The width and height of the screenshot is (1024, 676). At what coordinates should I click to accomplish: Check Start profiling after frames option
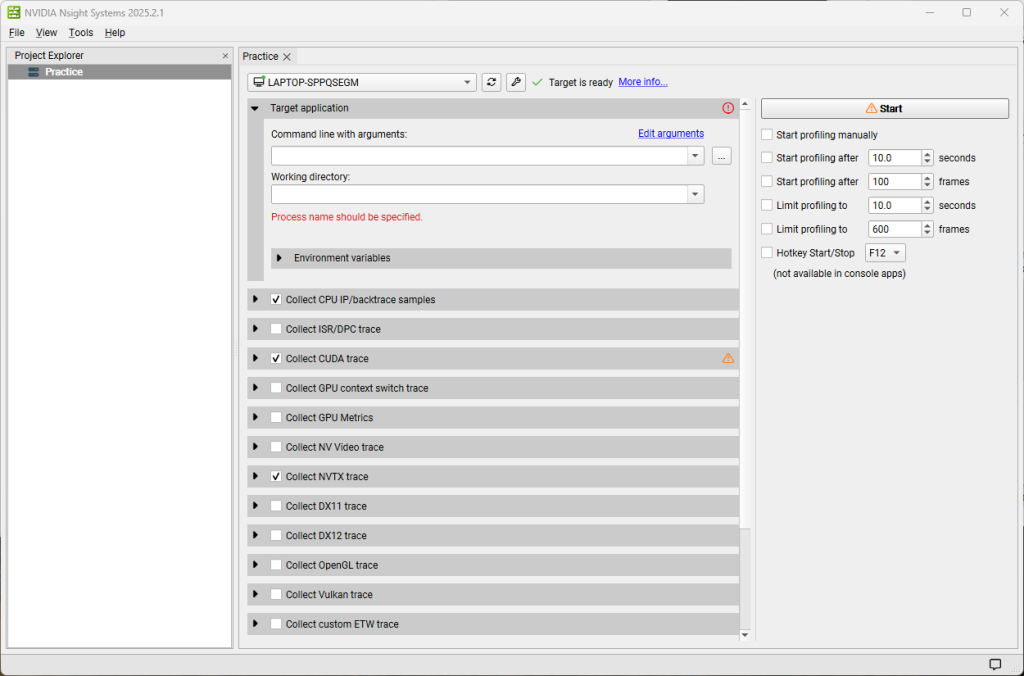767,182
